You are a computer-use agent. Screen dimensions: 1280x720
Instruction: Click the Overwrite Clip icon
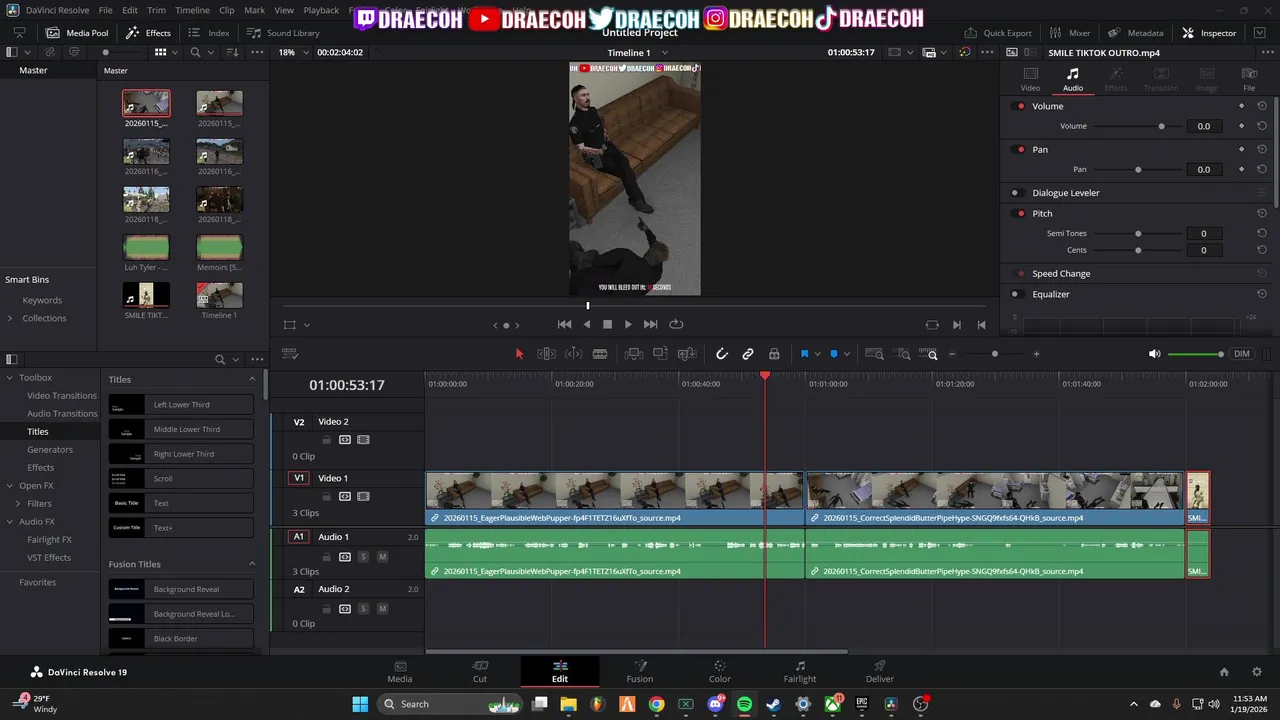point(660,354)
